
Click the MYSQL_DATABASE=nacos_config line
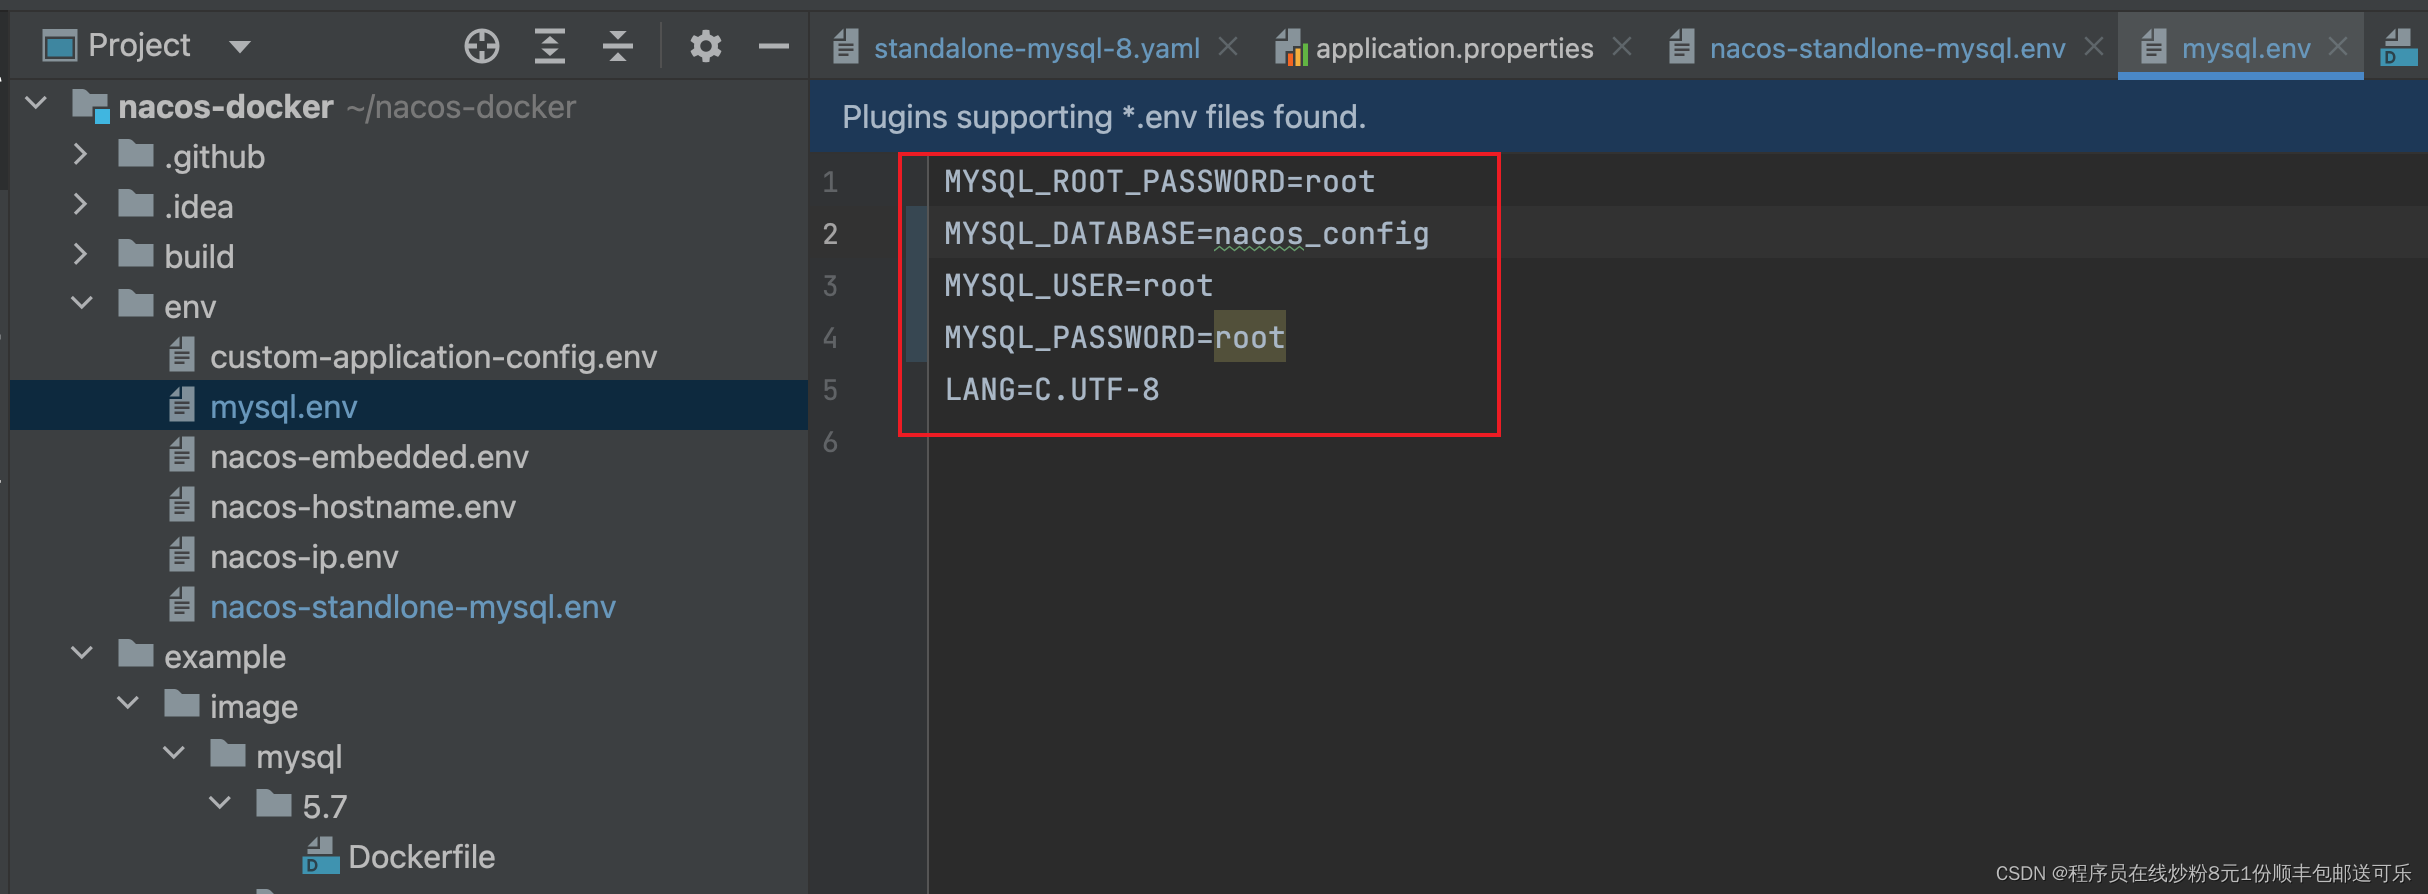(1187, 234)
